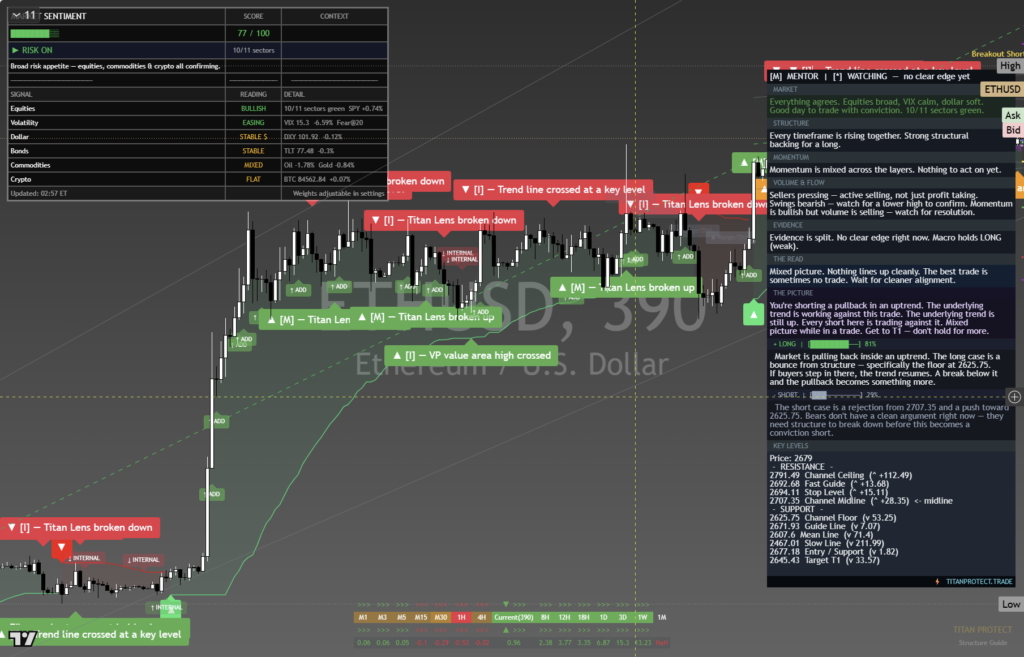Select the 1D timeframe cell
The image size is (1024, 657).
point(603,617)
